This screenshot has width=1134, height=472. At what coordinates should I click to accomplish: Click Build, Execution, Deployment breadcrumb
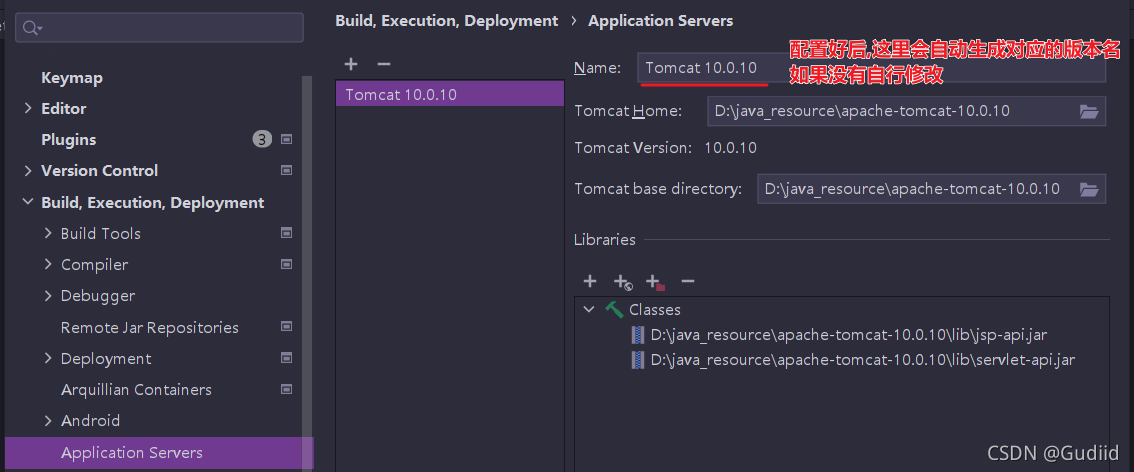click(446, 21)
